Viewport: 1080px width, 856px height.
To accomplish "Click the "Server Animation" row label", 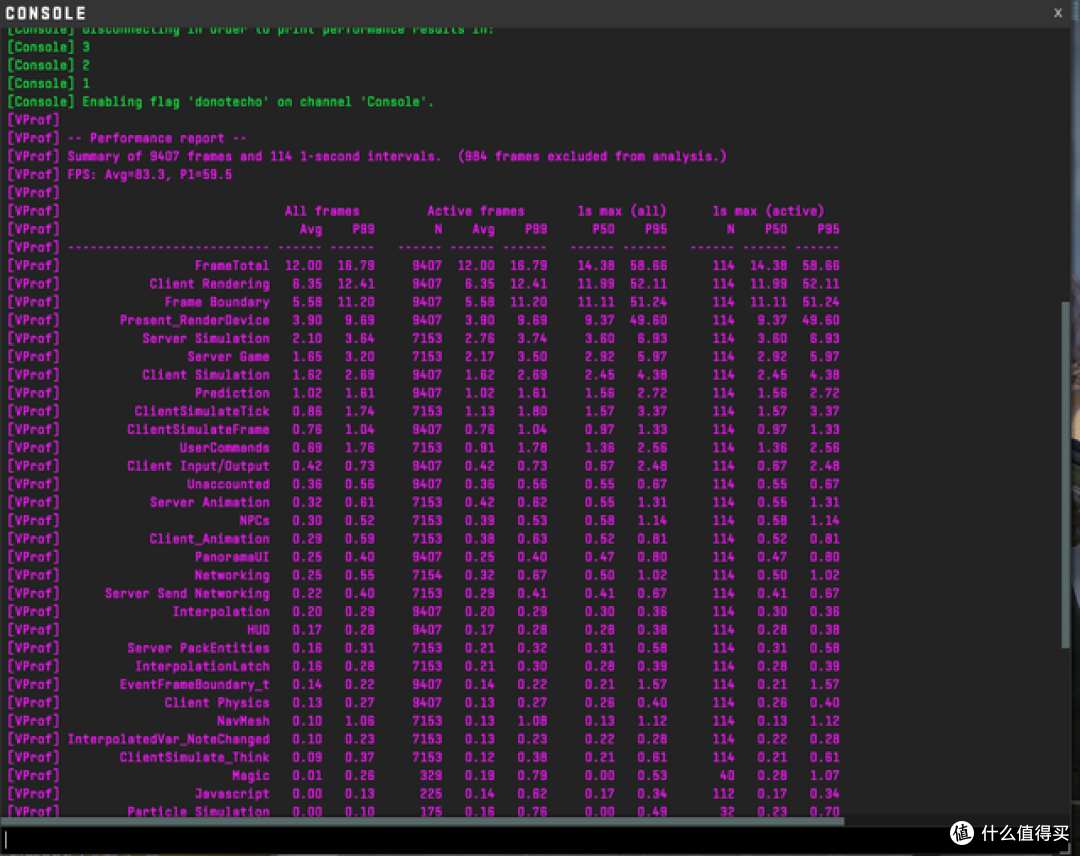I will point(209,503).
